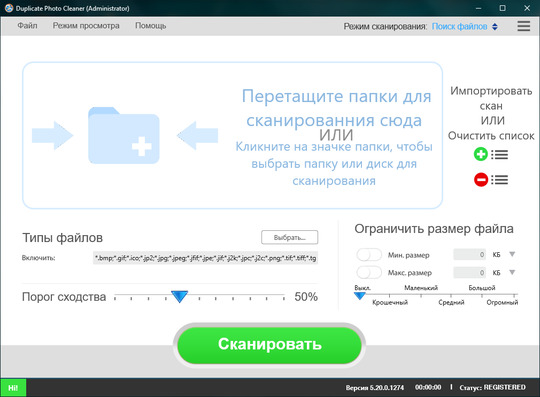Close the Duplicate Photo Cleaner window

pyautogui.click(x=527, y=8)
